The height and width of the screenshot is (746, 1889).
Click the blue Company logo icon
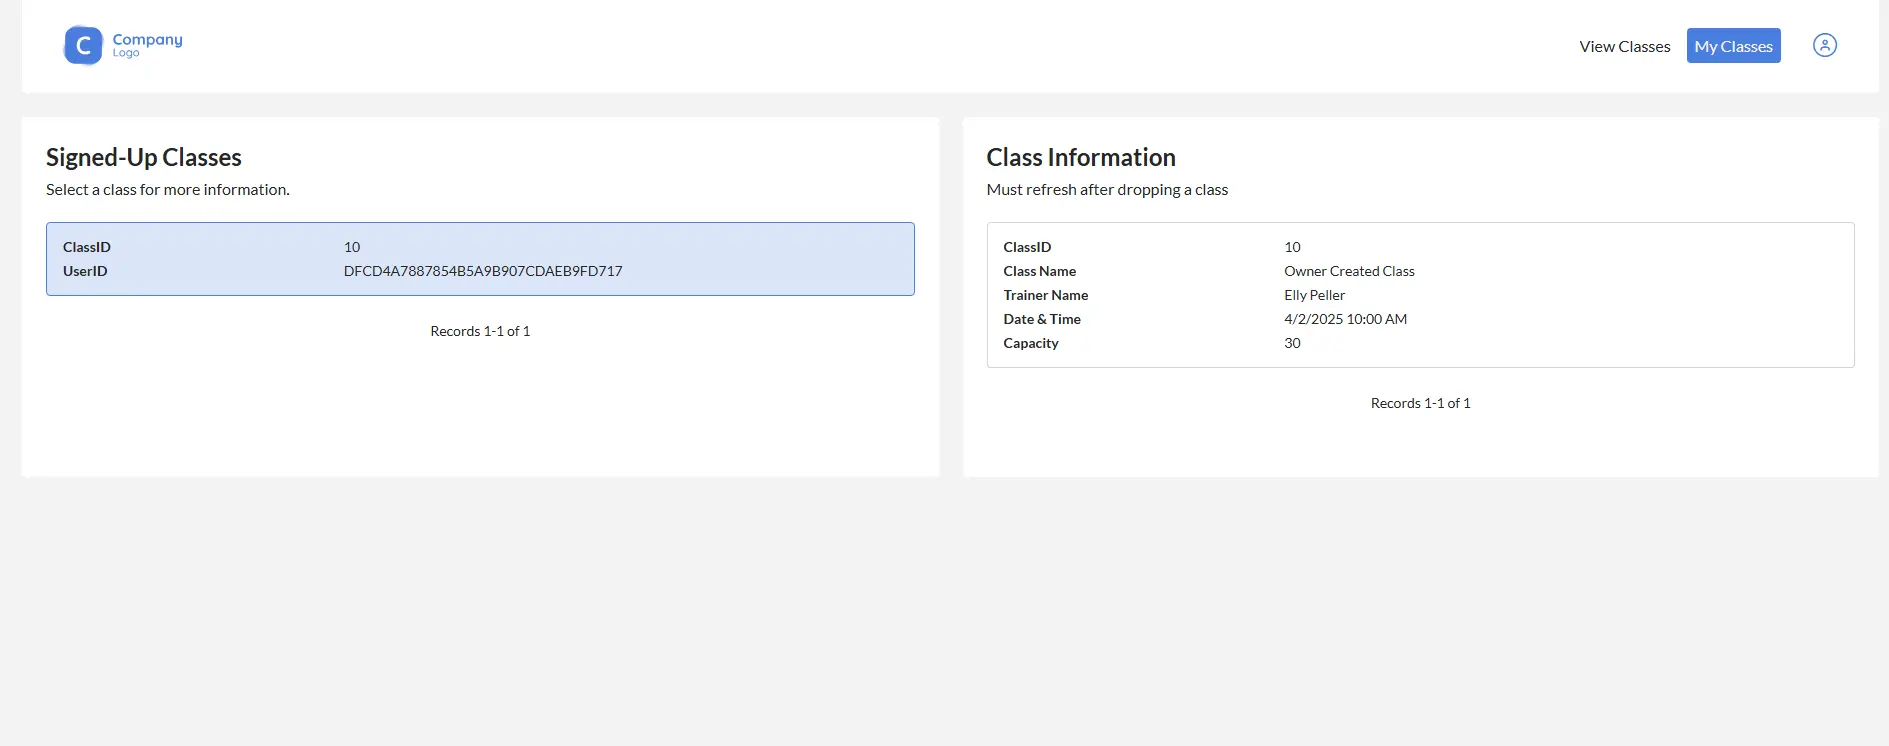point(83,46)
